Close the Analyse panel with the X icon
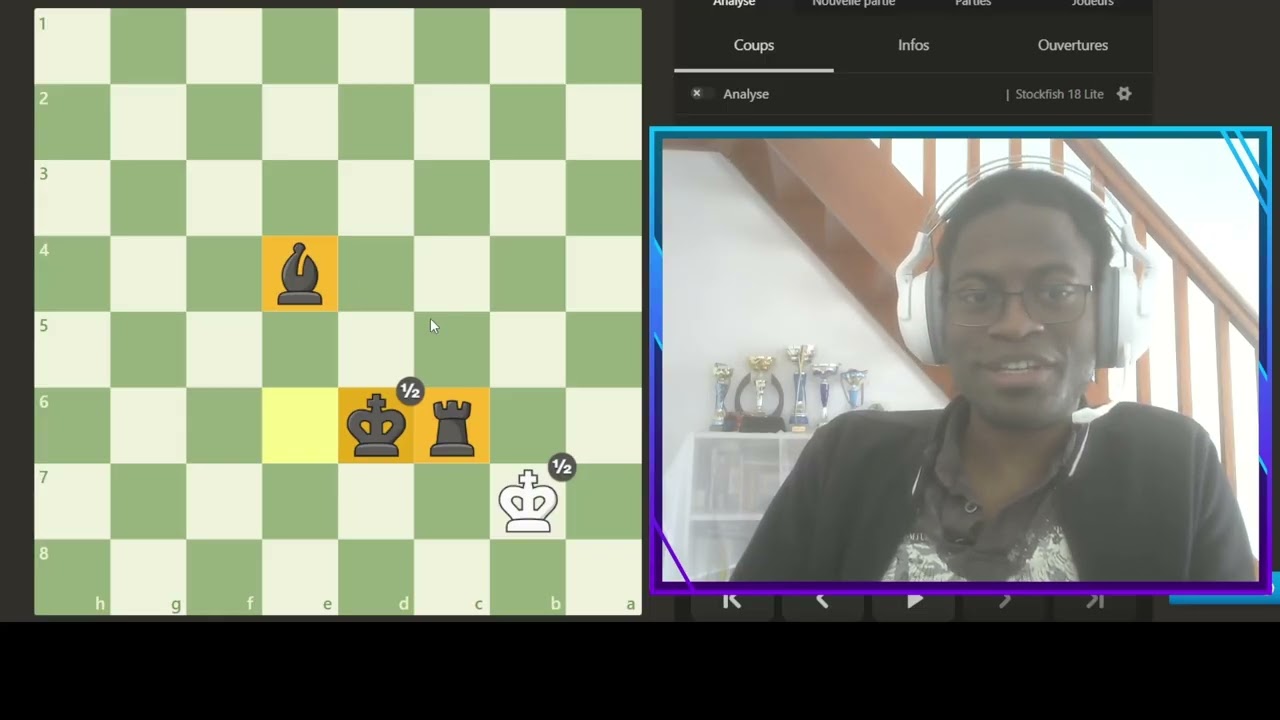 [x=697, y=94]
